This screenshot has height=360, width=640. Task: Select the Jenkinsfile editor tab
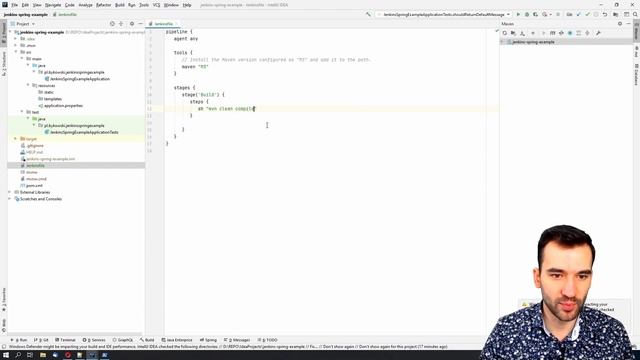[163, 24]
